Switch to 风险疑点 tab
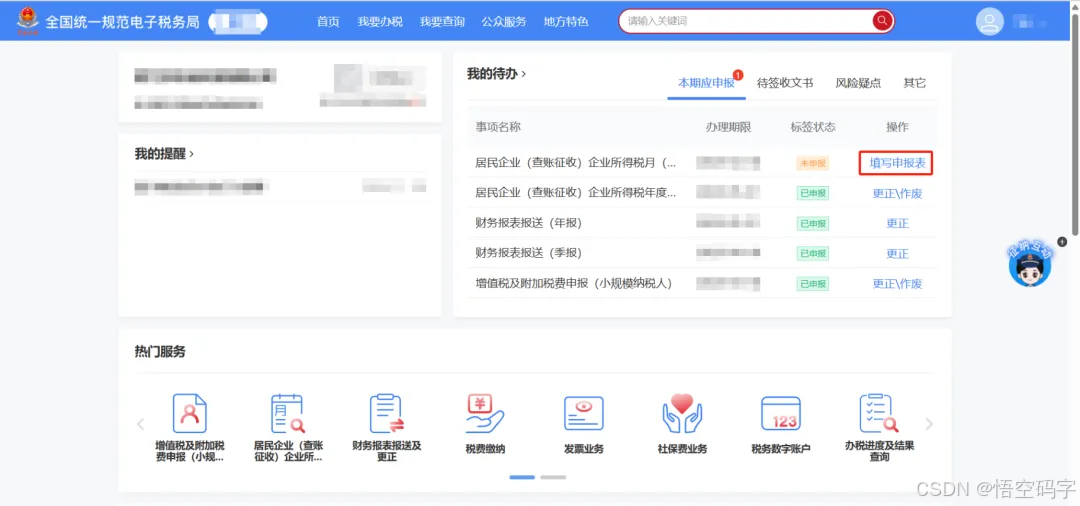 pos(858,83)
